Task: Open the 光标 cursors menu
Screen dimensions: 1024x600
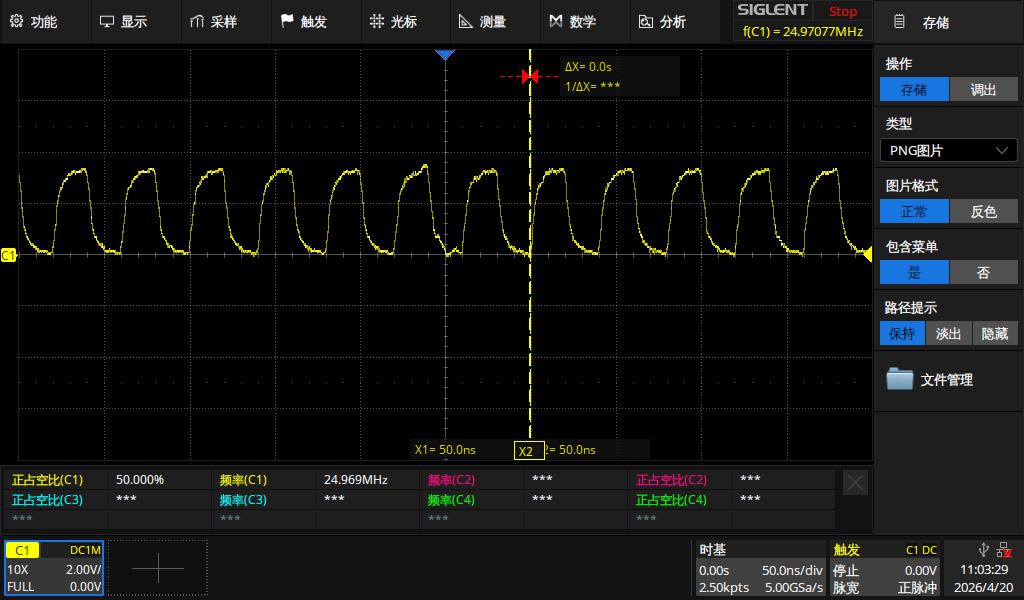Action: pos(393,22)
